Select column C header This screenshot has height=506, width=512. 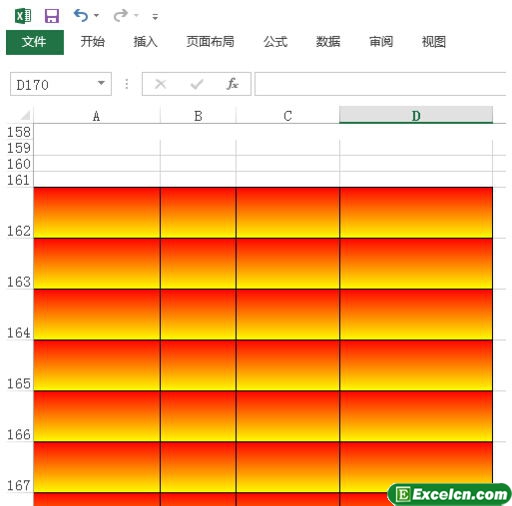pos(288,116)
